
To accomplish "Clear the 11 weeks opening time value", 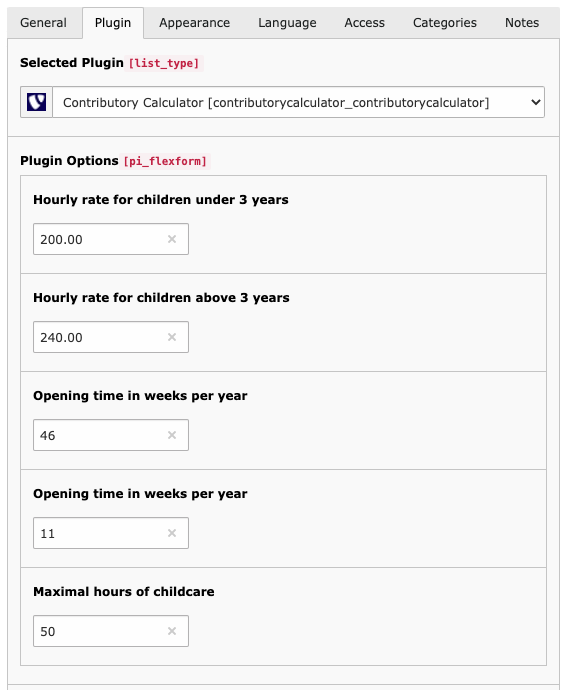I will tap(172, 533).
